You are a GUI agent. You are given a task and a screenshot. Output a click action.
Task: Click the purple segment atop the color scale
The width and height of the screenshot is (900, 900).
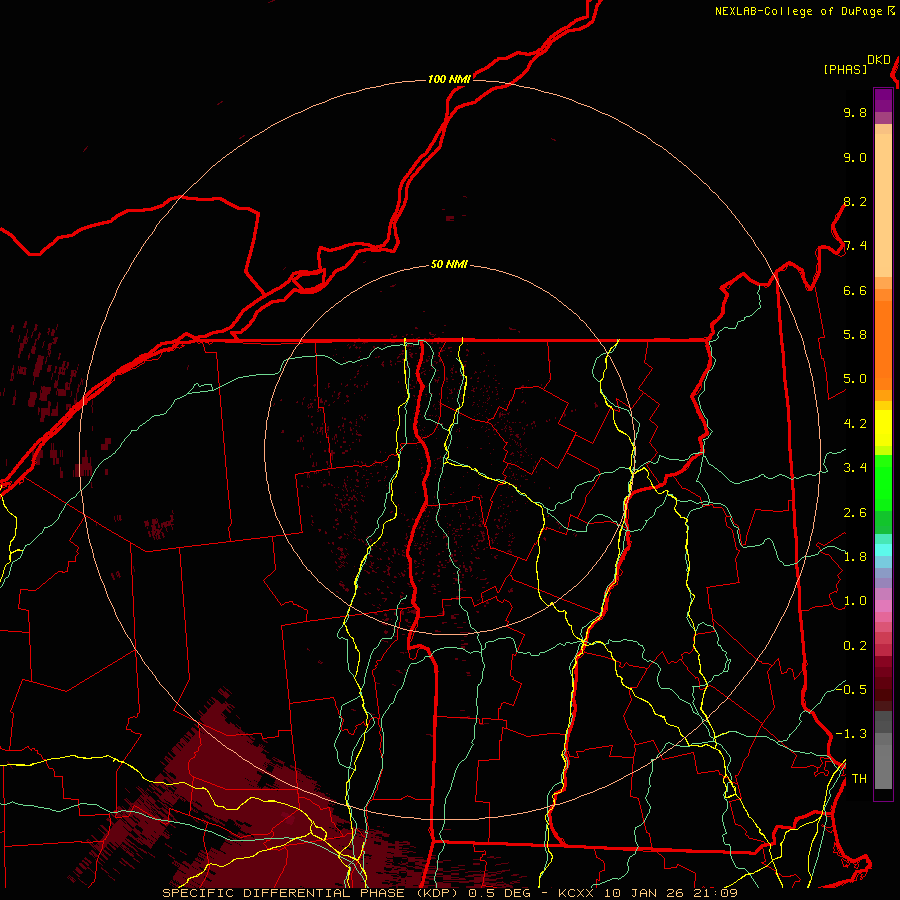[x=883, y=100]
